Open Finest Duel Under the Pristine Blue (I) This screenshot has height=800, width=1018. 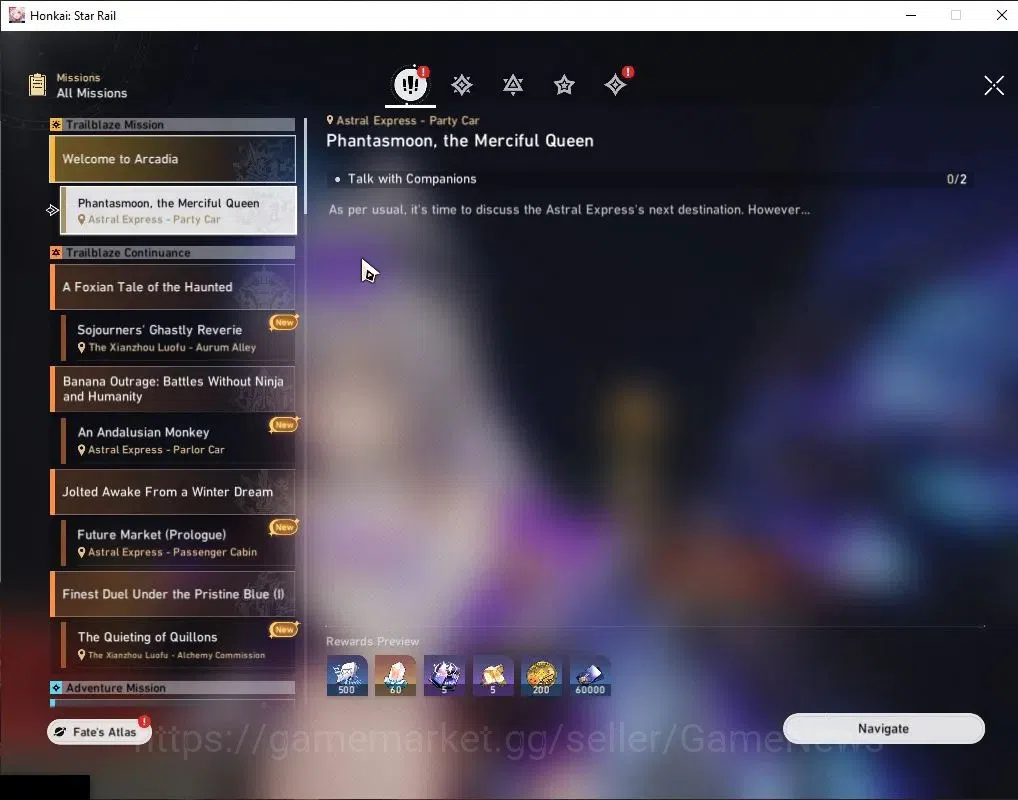coord(173,594)
